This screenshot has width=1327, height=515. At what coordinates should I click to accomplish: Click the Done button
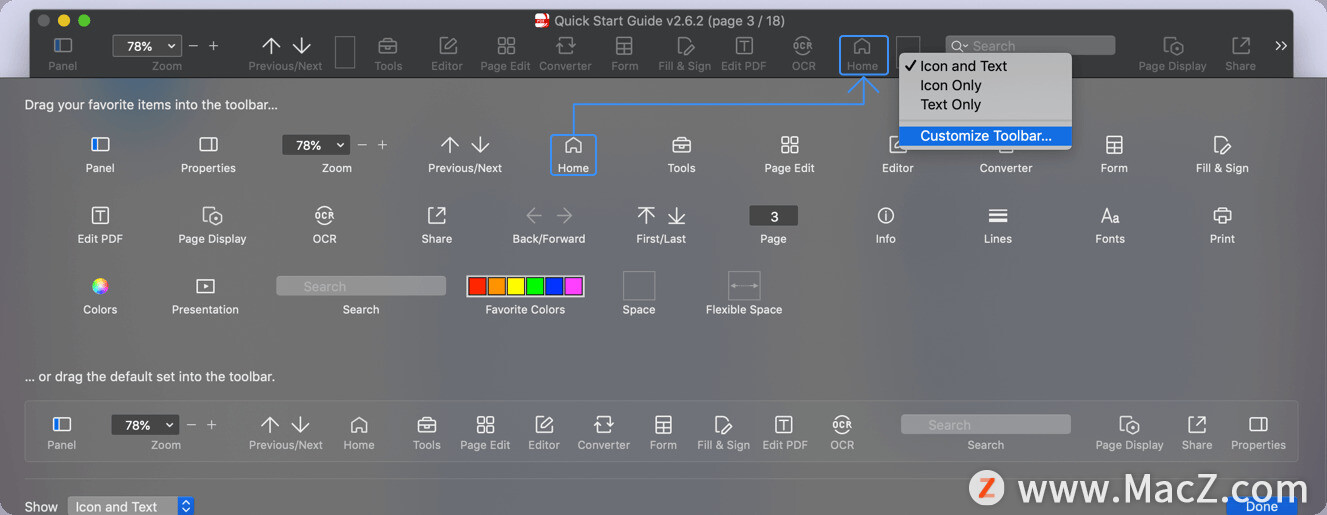click(1261, 506)
